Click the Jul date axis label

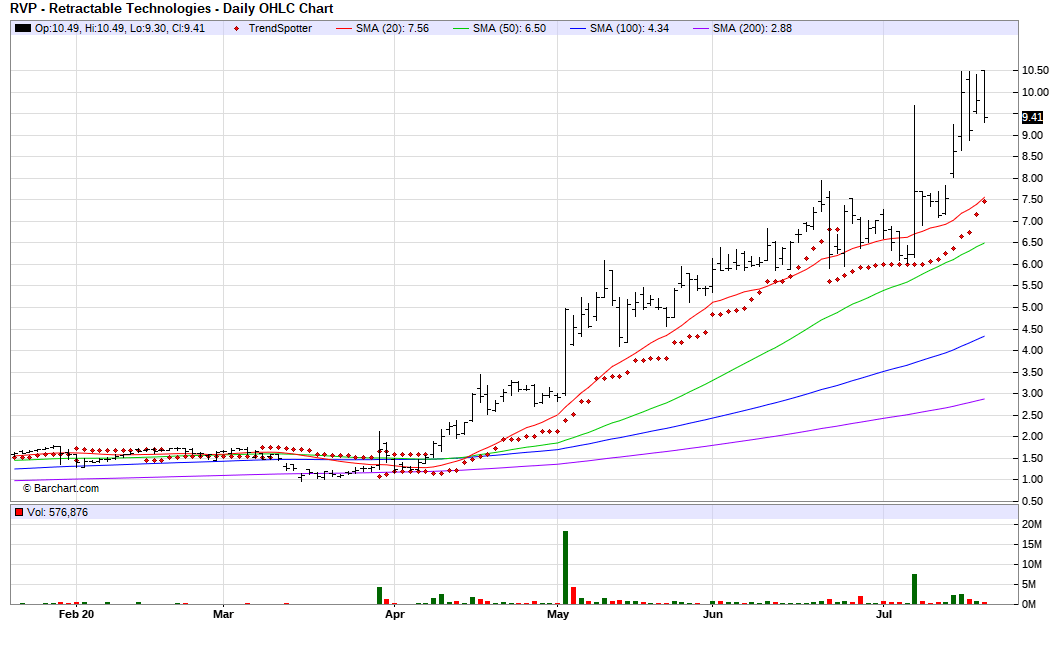click(x=884, y=614)
